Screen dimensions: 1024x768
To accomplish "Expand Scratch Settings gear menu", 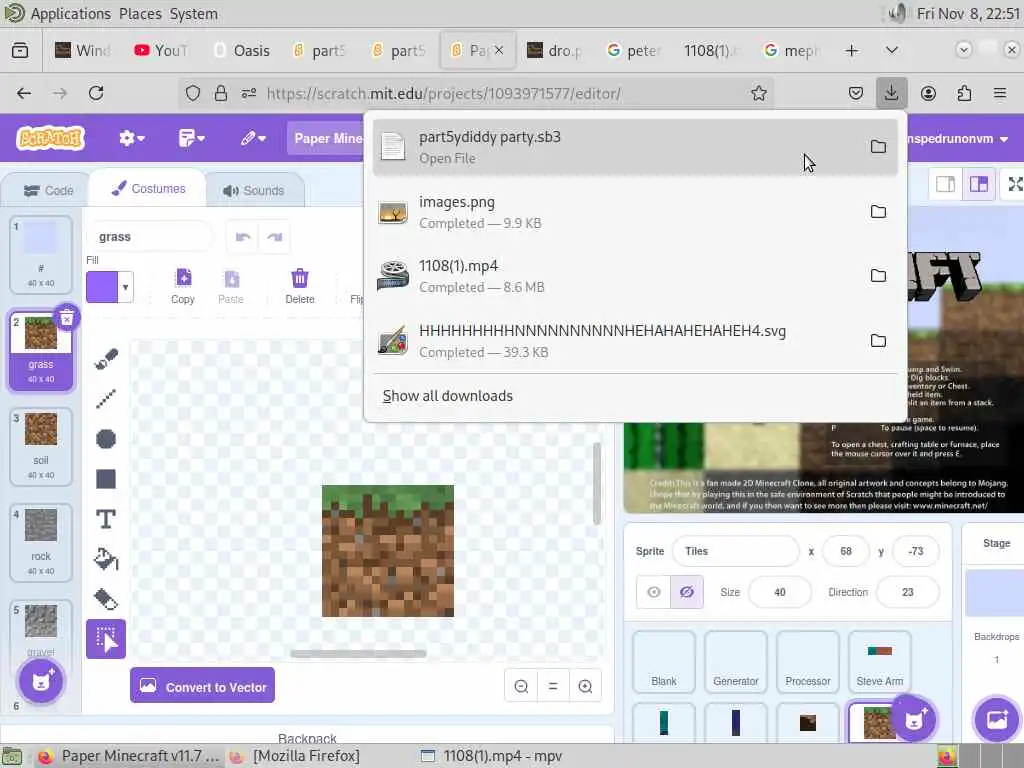I will pyautogui.click(x=131, y=138).
